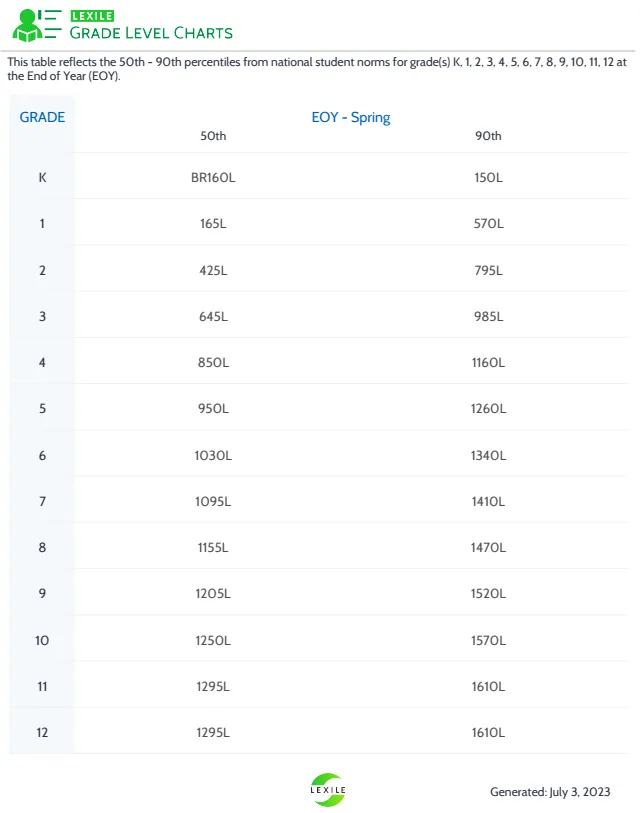Click the 1155L value for grade 8

213,548
